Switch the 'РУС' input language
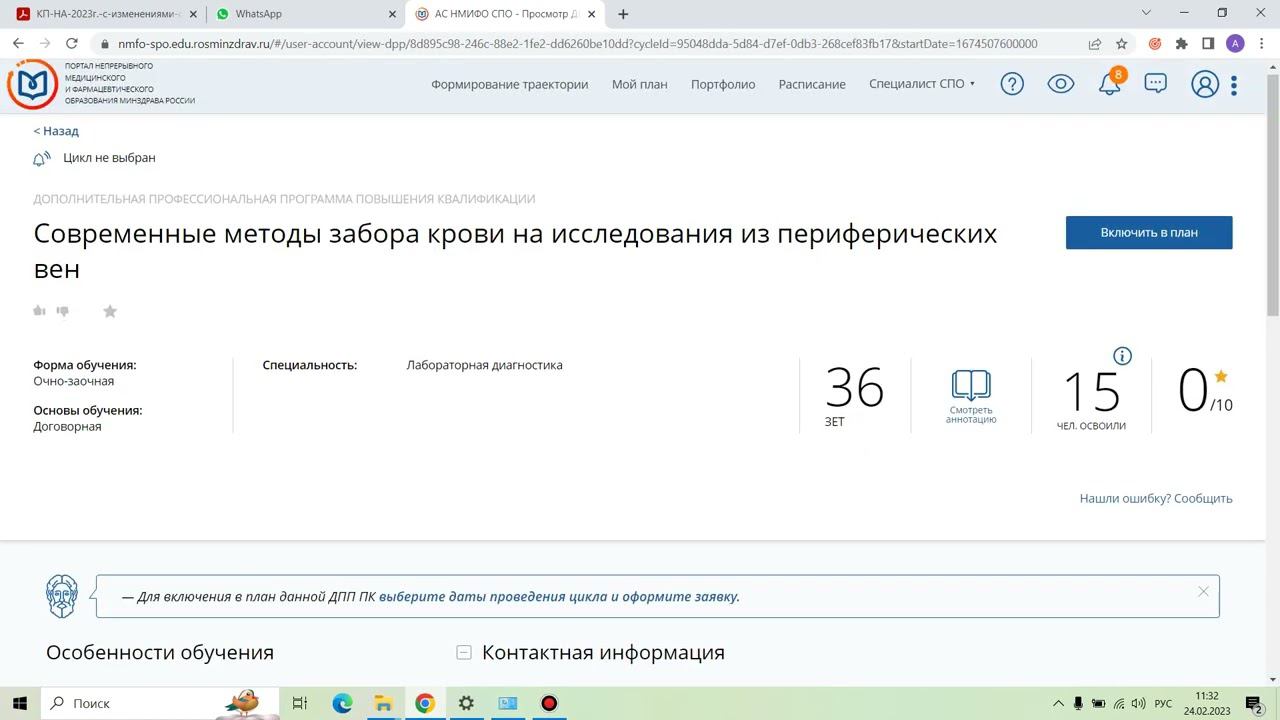The width and height of the screenshot is (1280, 720). coord(1163,703)
